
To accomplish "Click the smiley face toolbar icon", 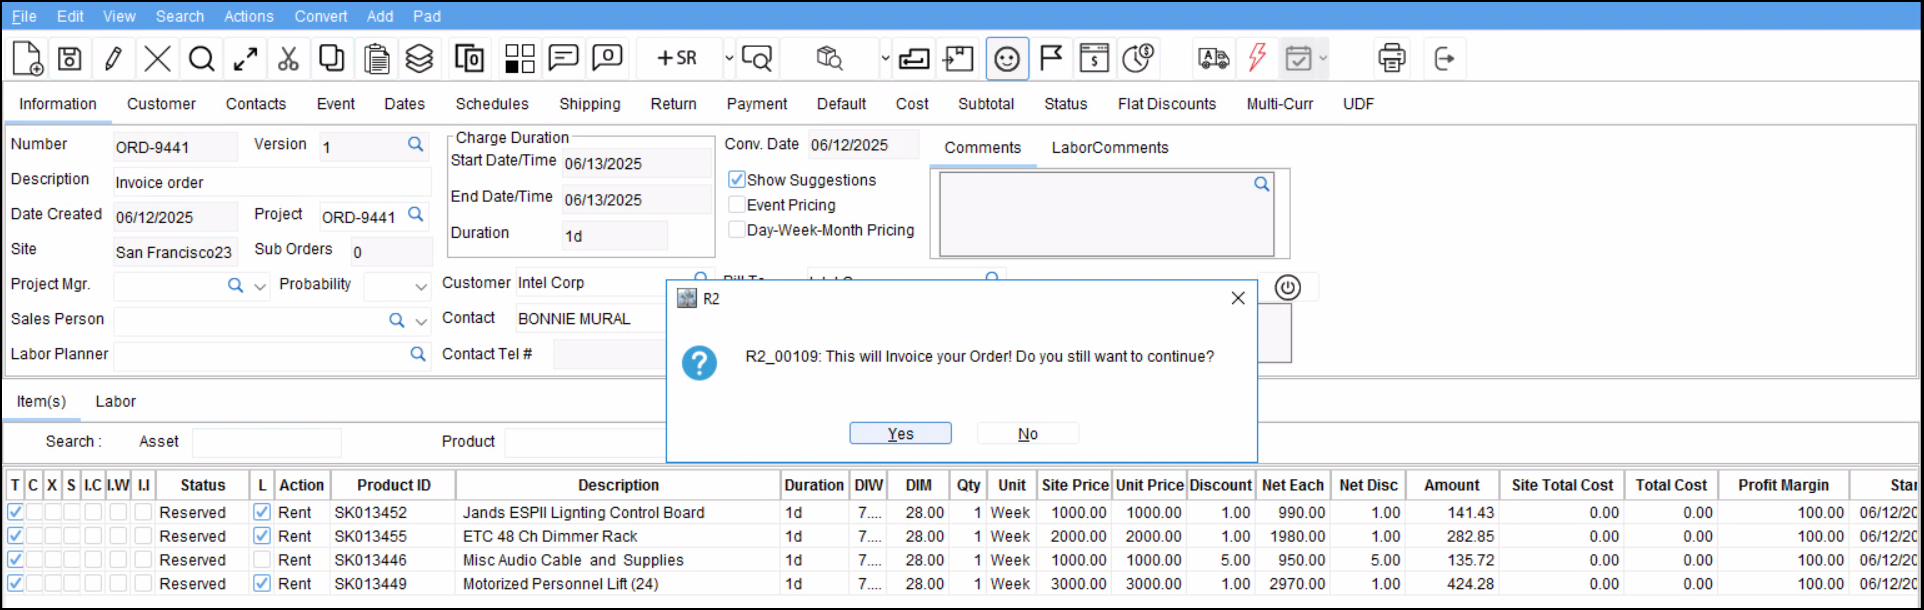I will pyautogui.click(x=1007, y=59).
